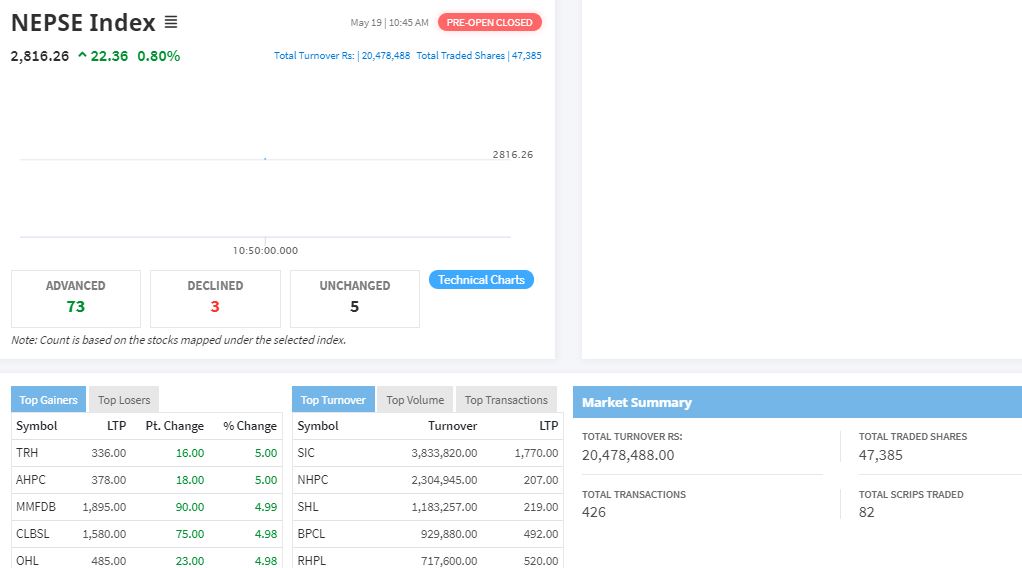Viewport: 1022px width, 568px height.
Task: Click NHPC LTP value 207.00
Action: pyautogui.click(x=541, y=479)
